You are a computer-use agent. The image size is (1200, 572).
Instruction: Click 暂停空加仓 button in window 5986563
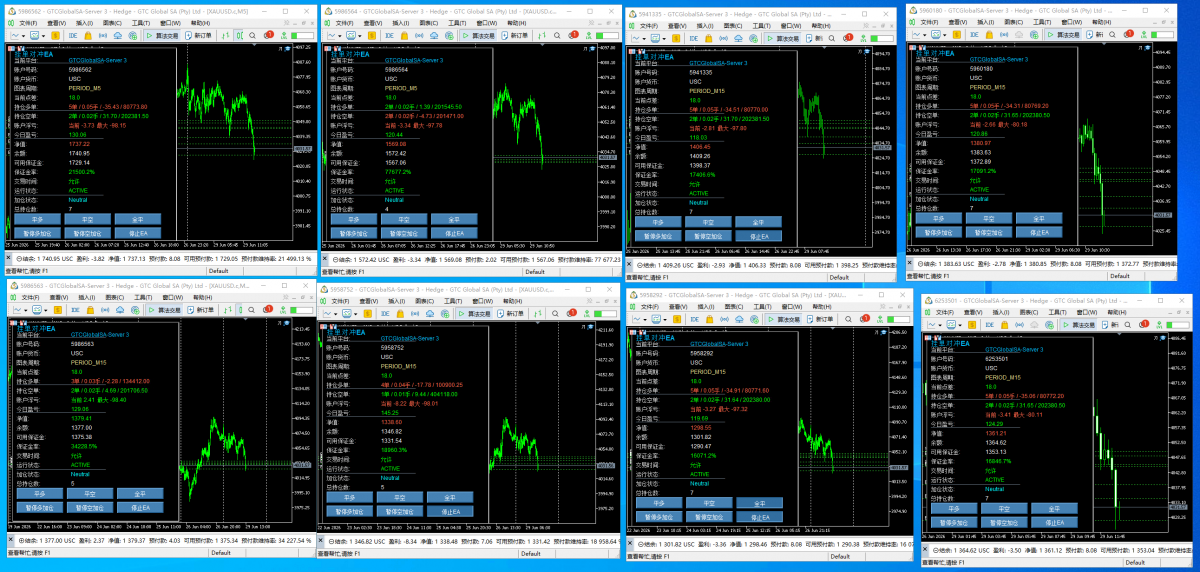tap(90, 507)
